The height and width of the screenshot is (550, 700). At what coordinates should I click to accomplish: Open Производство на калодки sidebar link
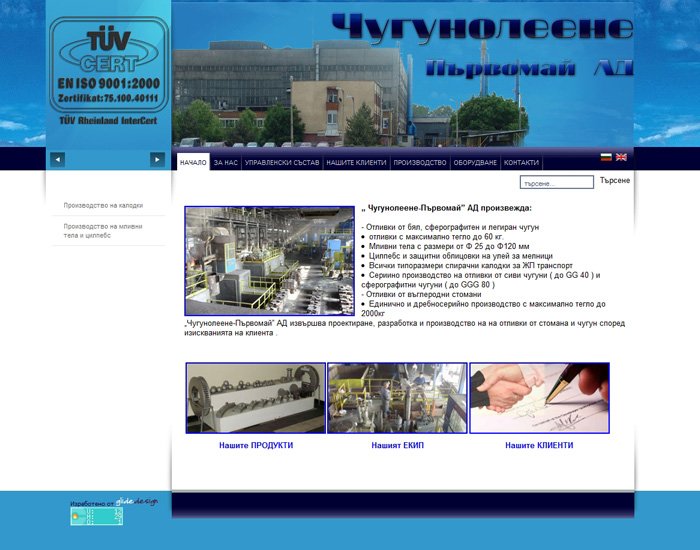click(x=103, y=205)
